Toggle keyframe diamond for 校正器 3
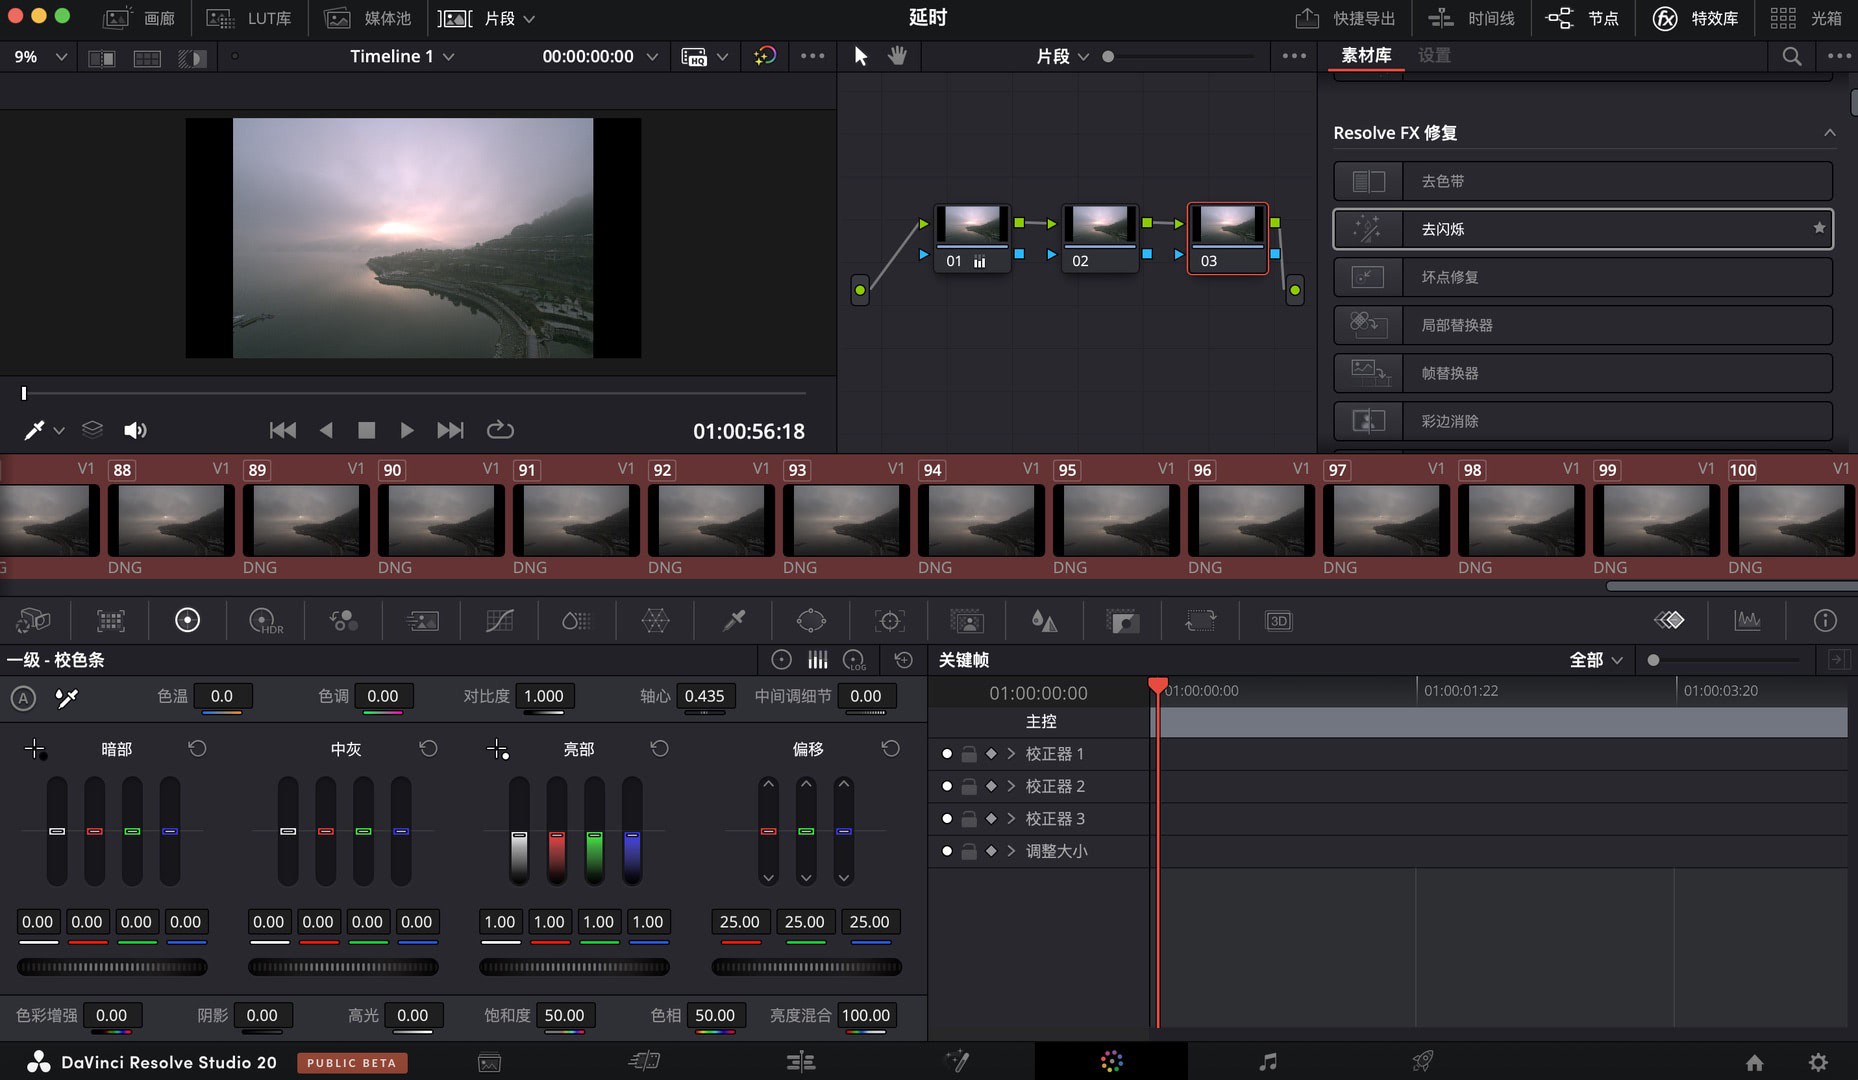Screen dimensions: 1858x1080 [991, 819]
